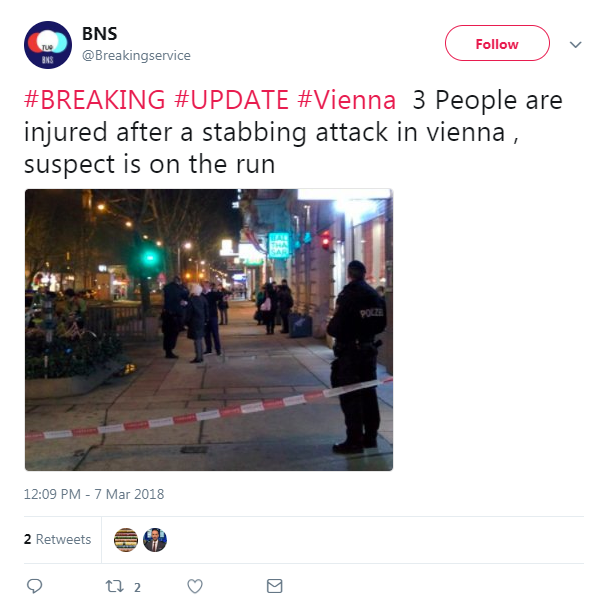Viewport: 595px width, 605px height.
Task: Open the tweet options chevron menu
Action: coord(575,44)
